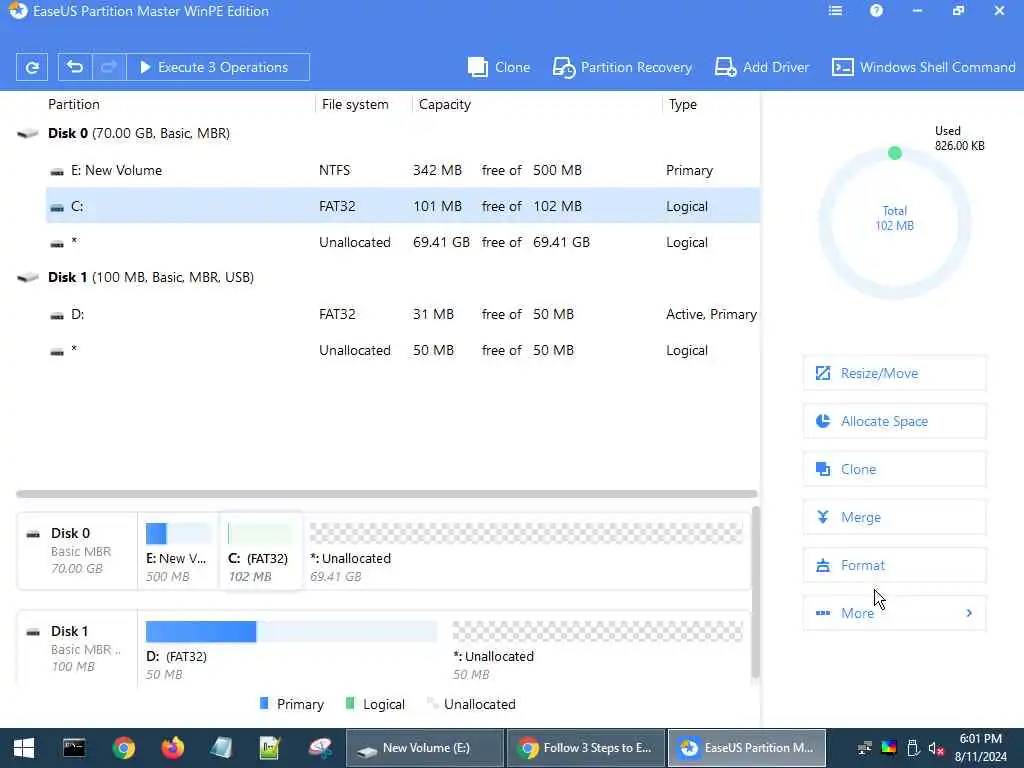
Task: Click the drive icon next to E: New Volume
Action: point(57,172)
